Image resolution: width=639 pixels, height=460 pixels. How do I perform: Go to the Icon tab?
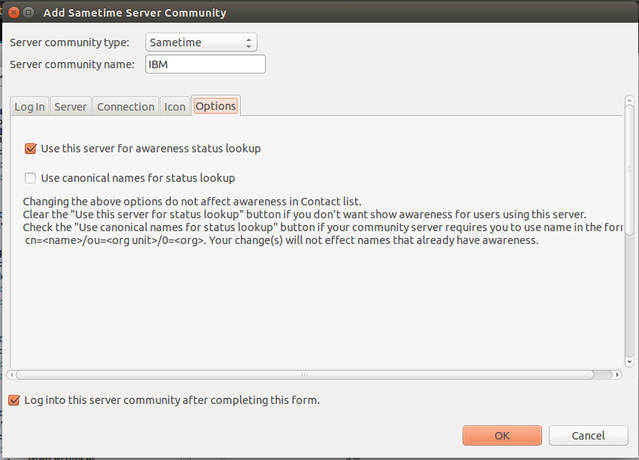175,107
